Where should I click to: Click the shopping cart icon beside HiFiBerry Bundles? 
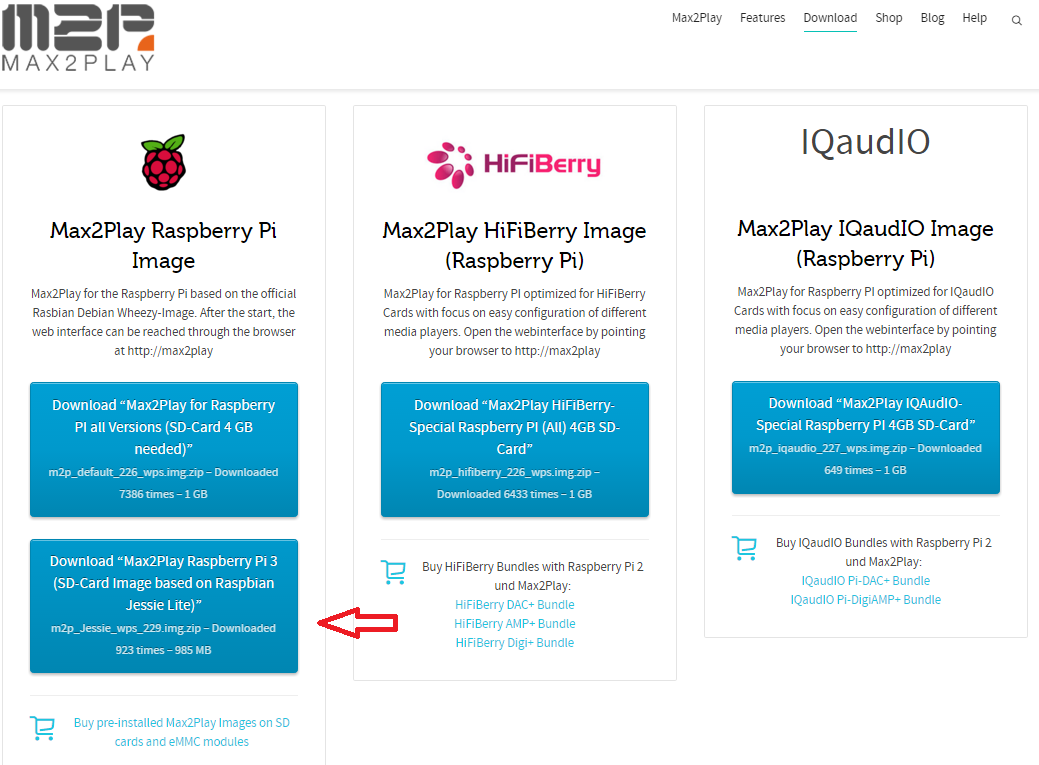point(393,572)
